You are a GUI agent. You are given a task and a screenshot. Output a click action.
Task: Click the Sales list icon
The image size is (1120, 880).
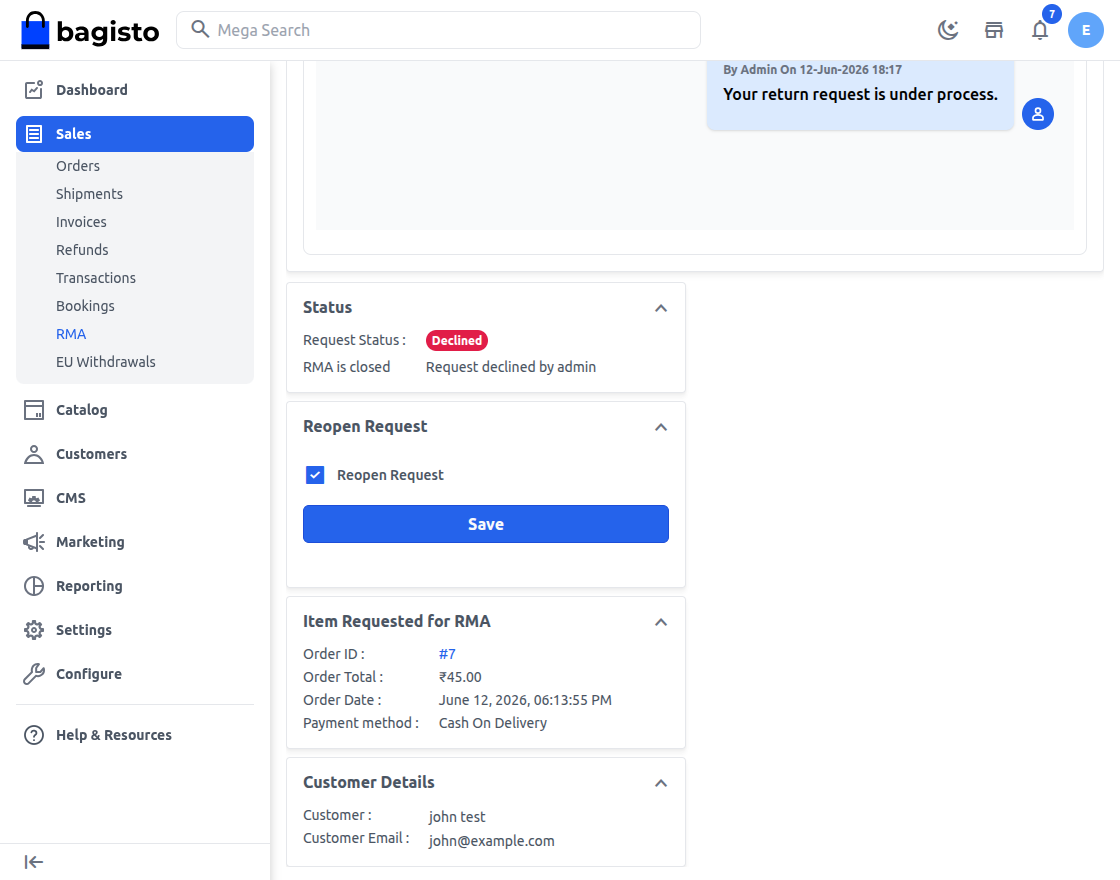click(34, 134)
